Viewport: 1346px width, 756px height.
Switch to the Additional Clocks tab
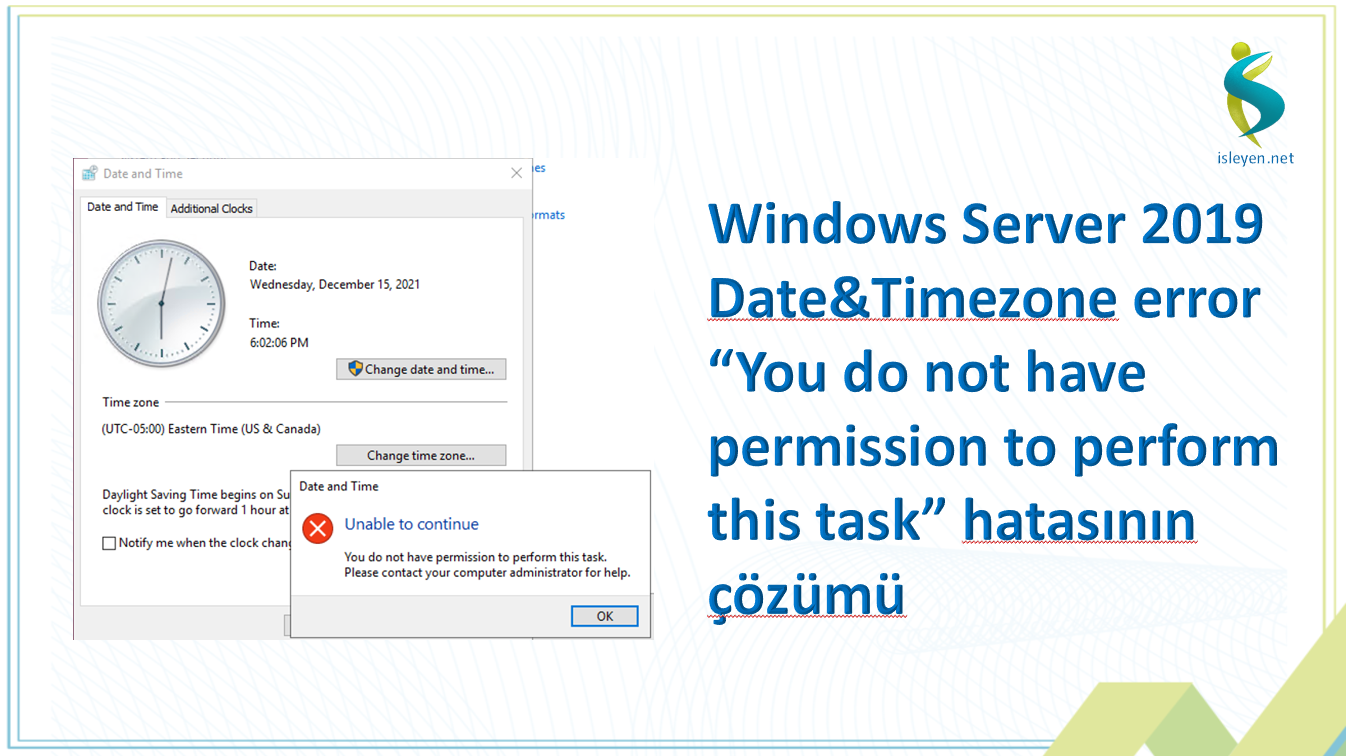(x=211, y=208)
